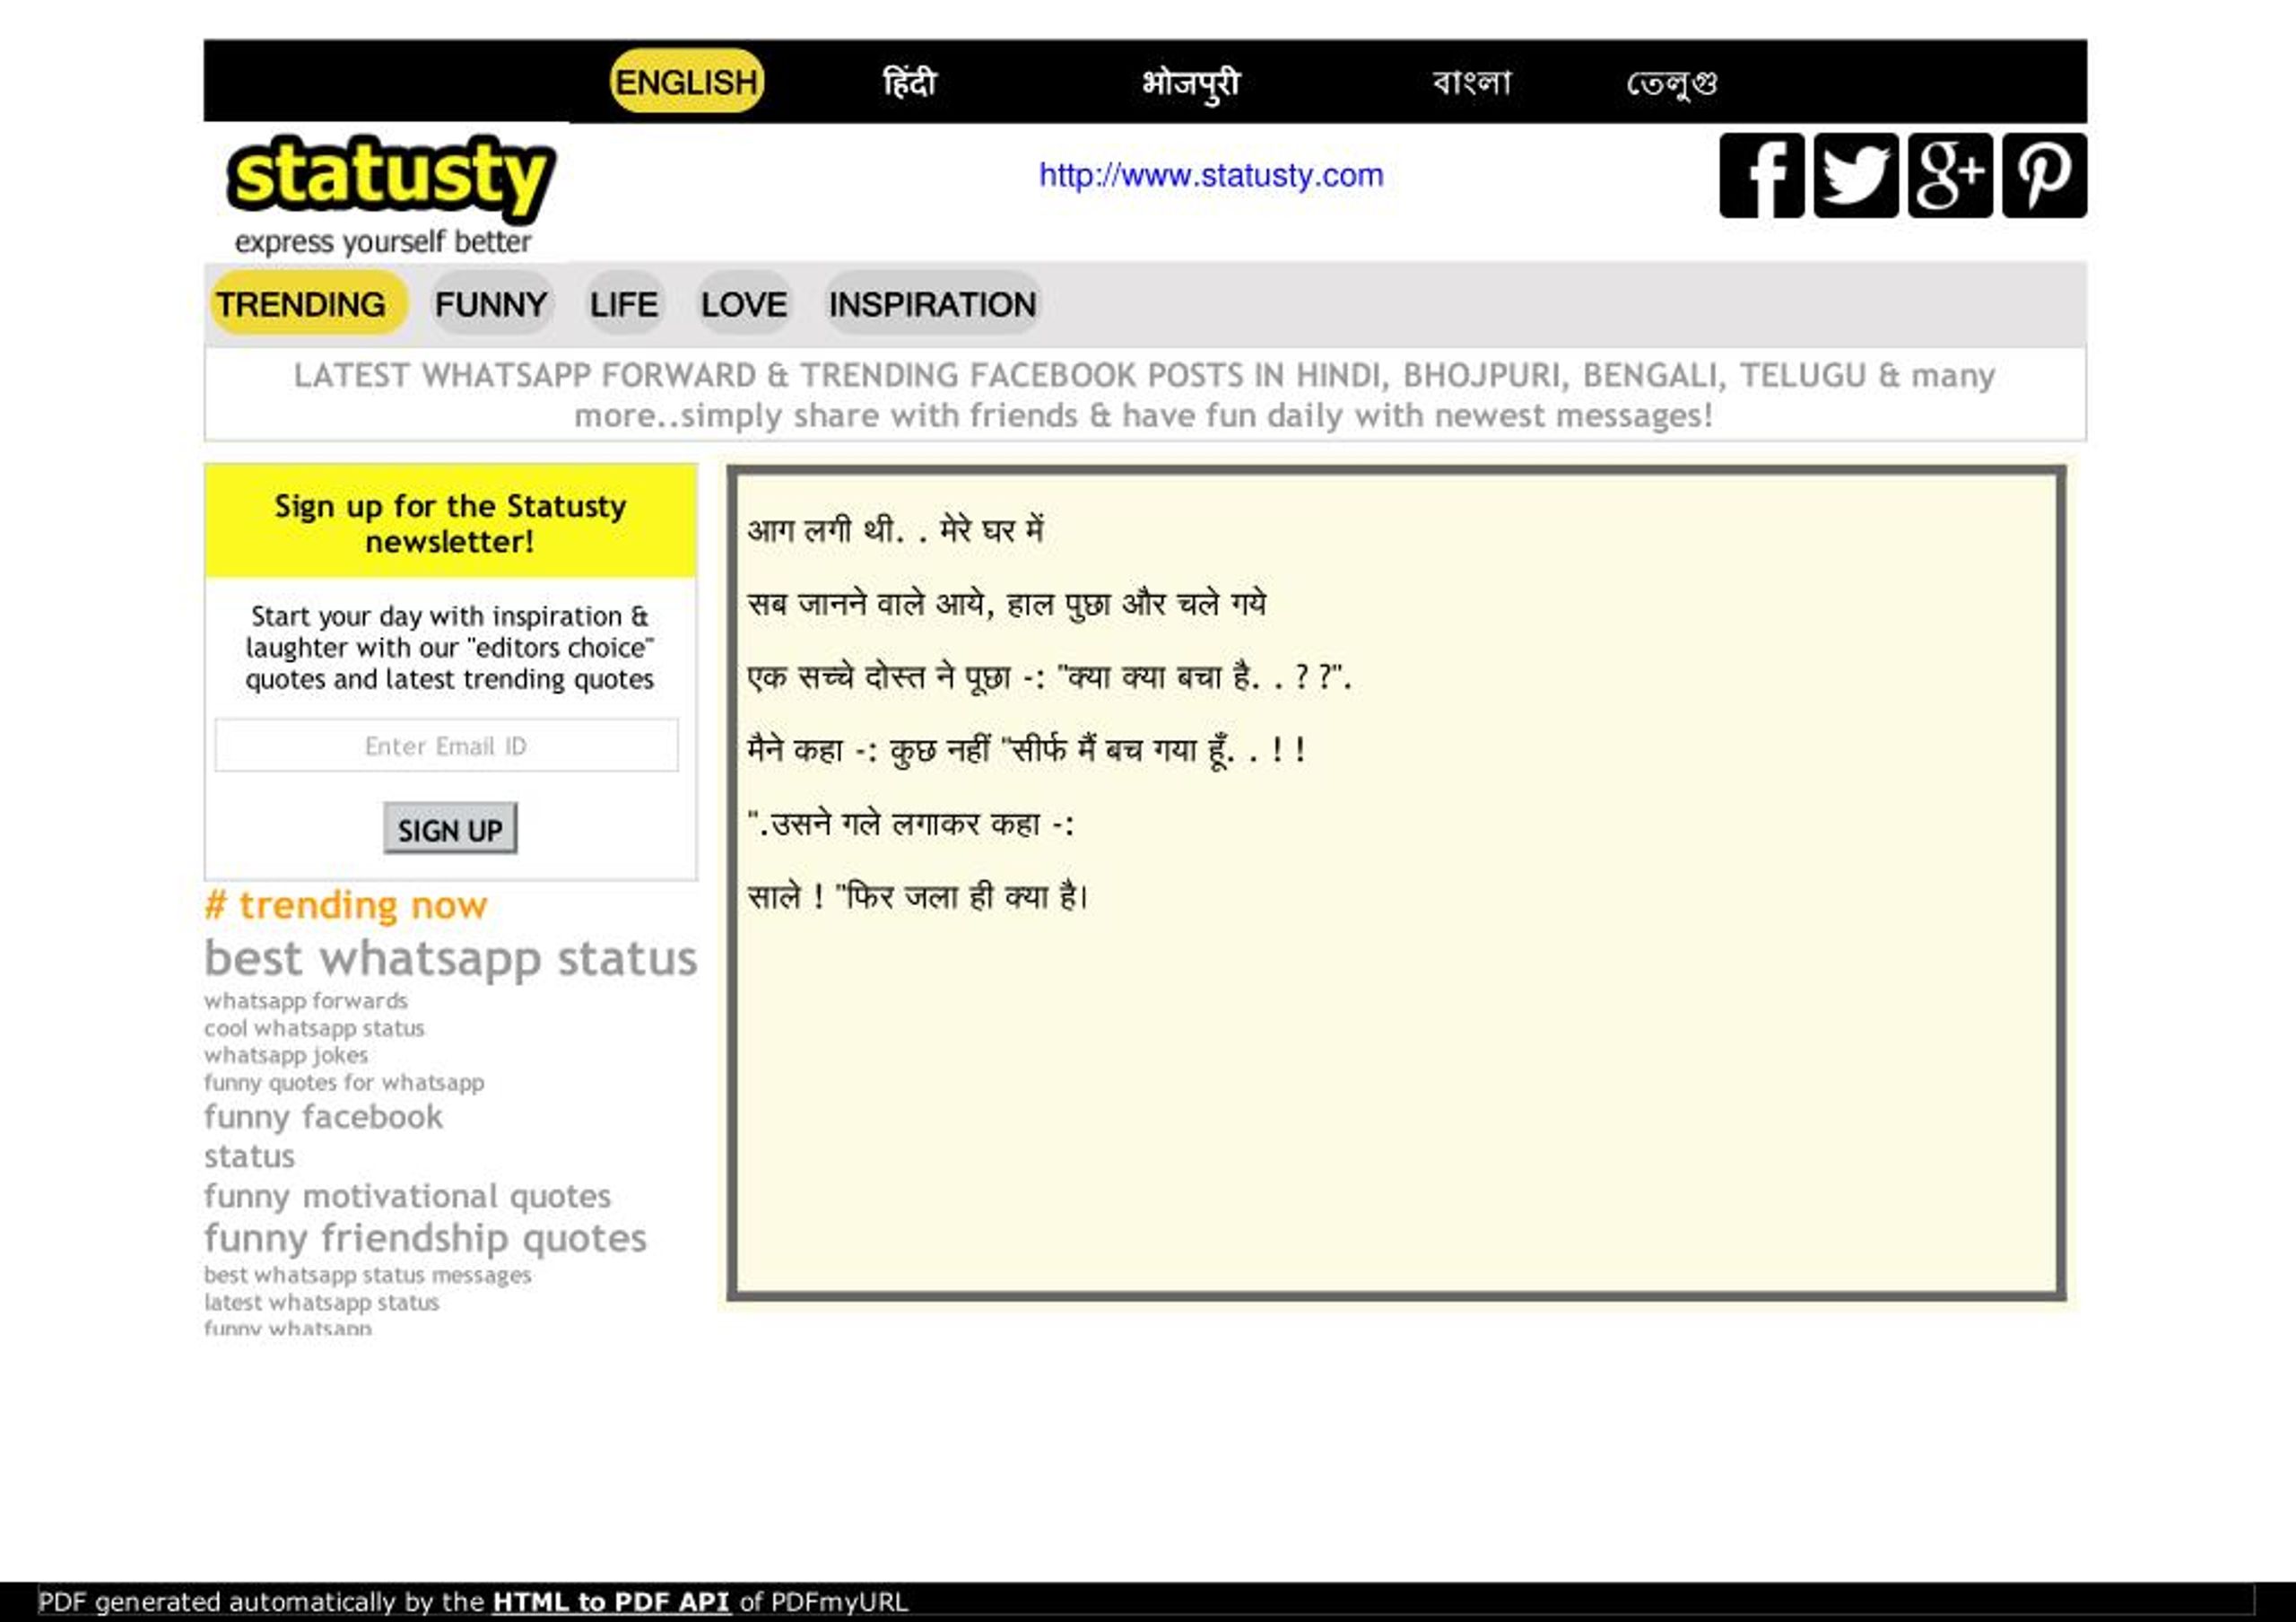This screenshot has height=1622, width=2296.
Task: Click the 'express yourself better' tagline
Action: [383, 241]
